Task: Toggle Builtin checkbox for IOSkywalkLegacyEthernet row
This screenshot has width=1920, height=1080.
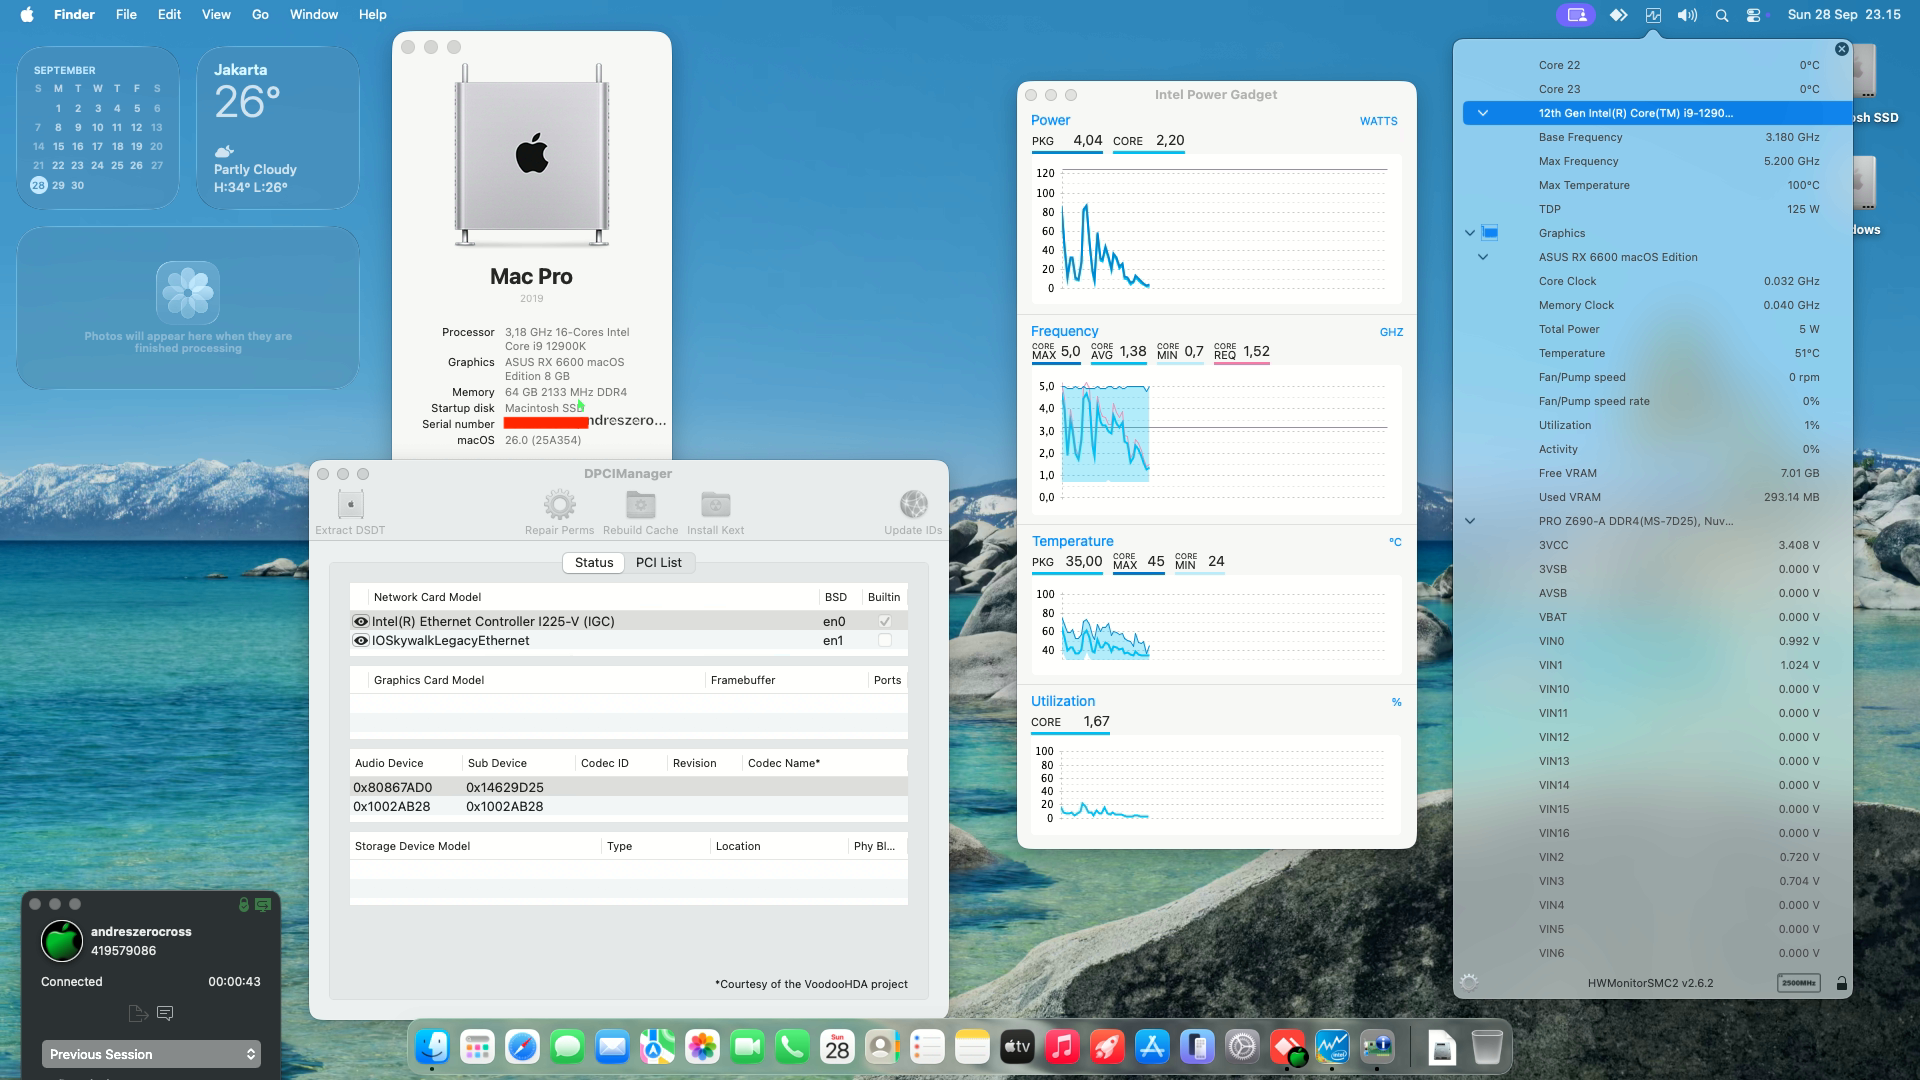Action: [885, 640]
